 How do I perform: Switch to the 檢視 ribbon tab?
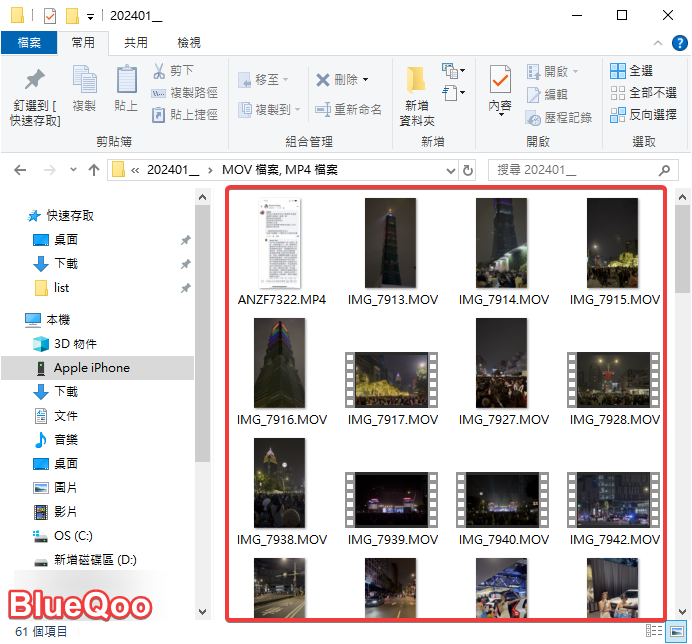tap(188, 43)
